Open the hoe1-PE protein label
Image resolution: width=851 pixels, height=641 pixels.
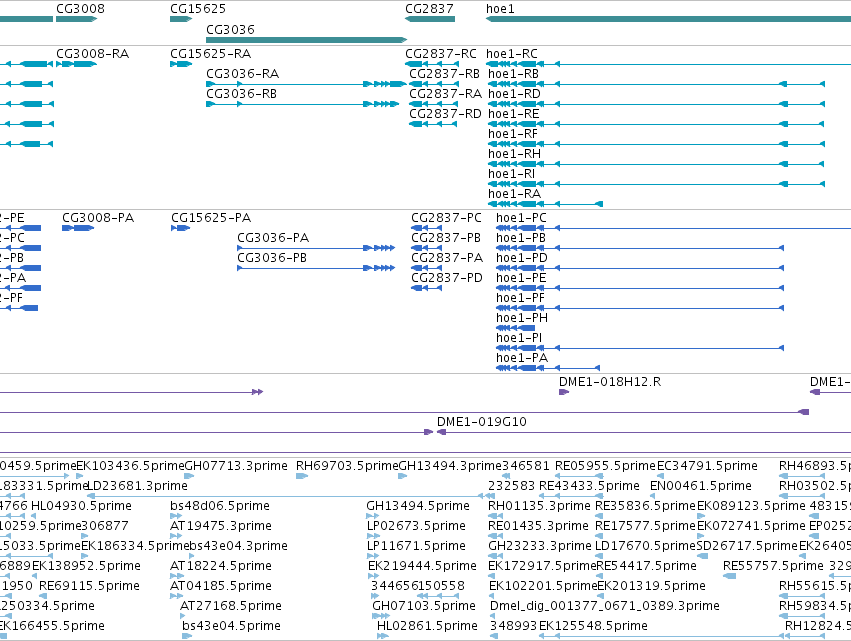pyautogui.click(x=521, y=278)
